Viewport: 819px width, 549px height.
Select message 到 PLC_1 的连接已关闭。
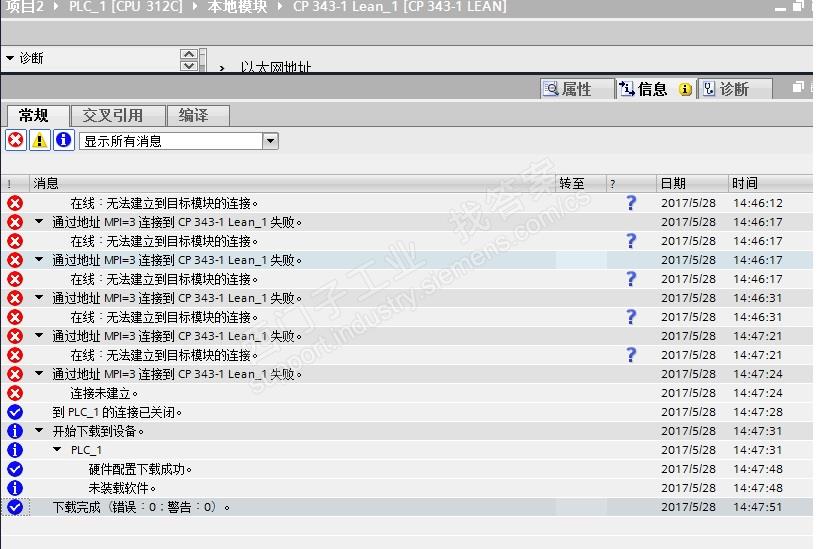point(117,412)
